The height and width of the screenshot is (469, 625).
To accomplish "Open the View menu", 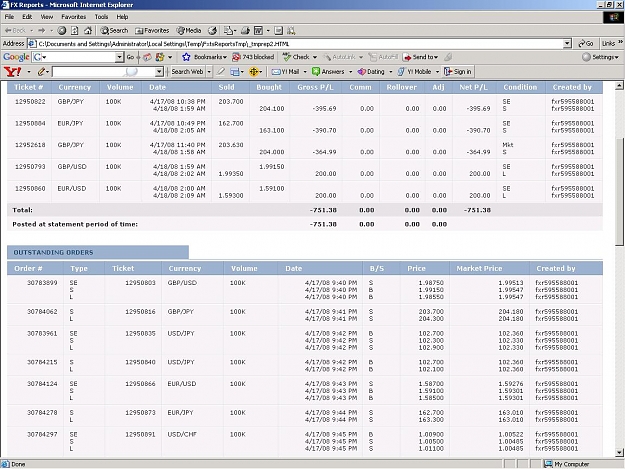I will (47, 17).
